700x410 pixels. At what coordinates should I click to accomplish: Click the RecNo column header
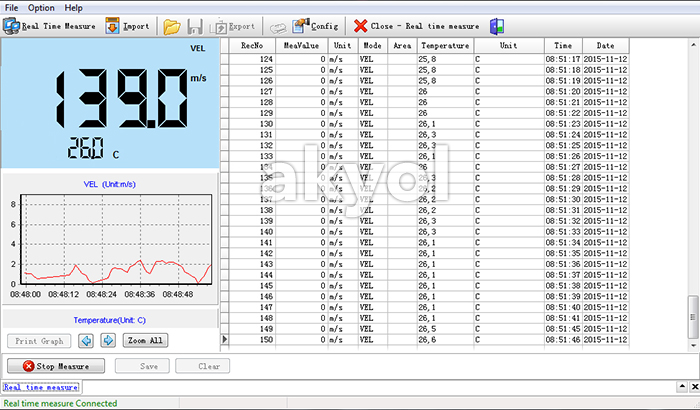click(252, 46)
